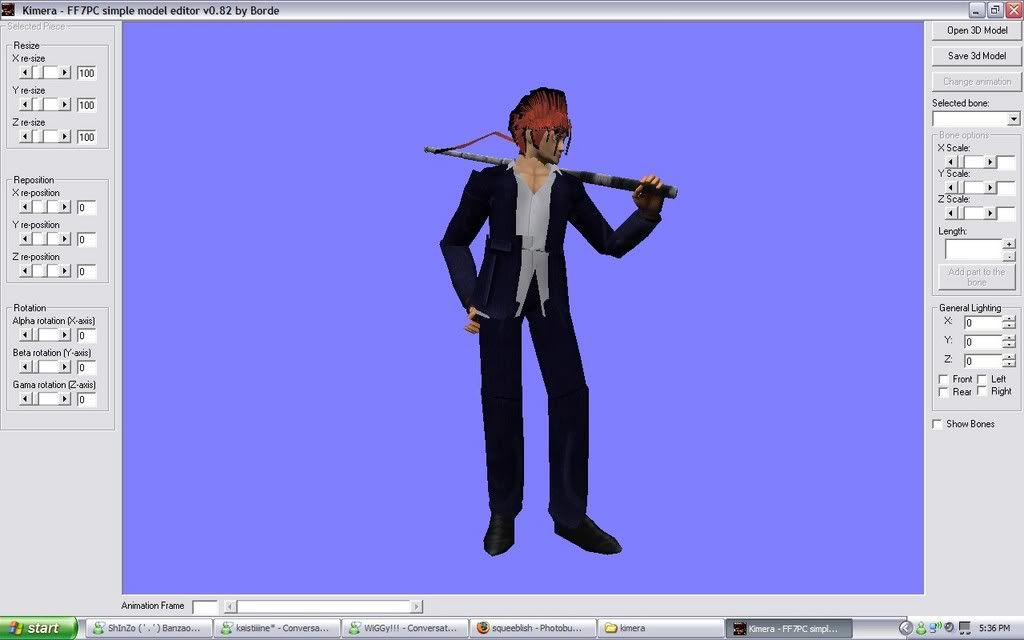Screen dimensions: 1024x640
Task: Click right arrow of Z re-size slider
Action: [64, 136]
